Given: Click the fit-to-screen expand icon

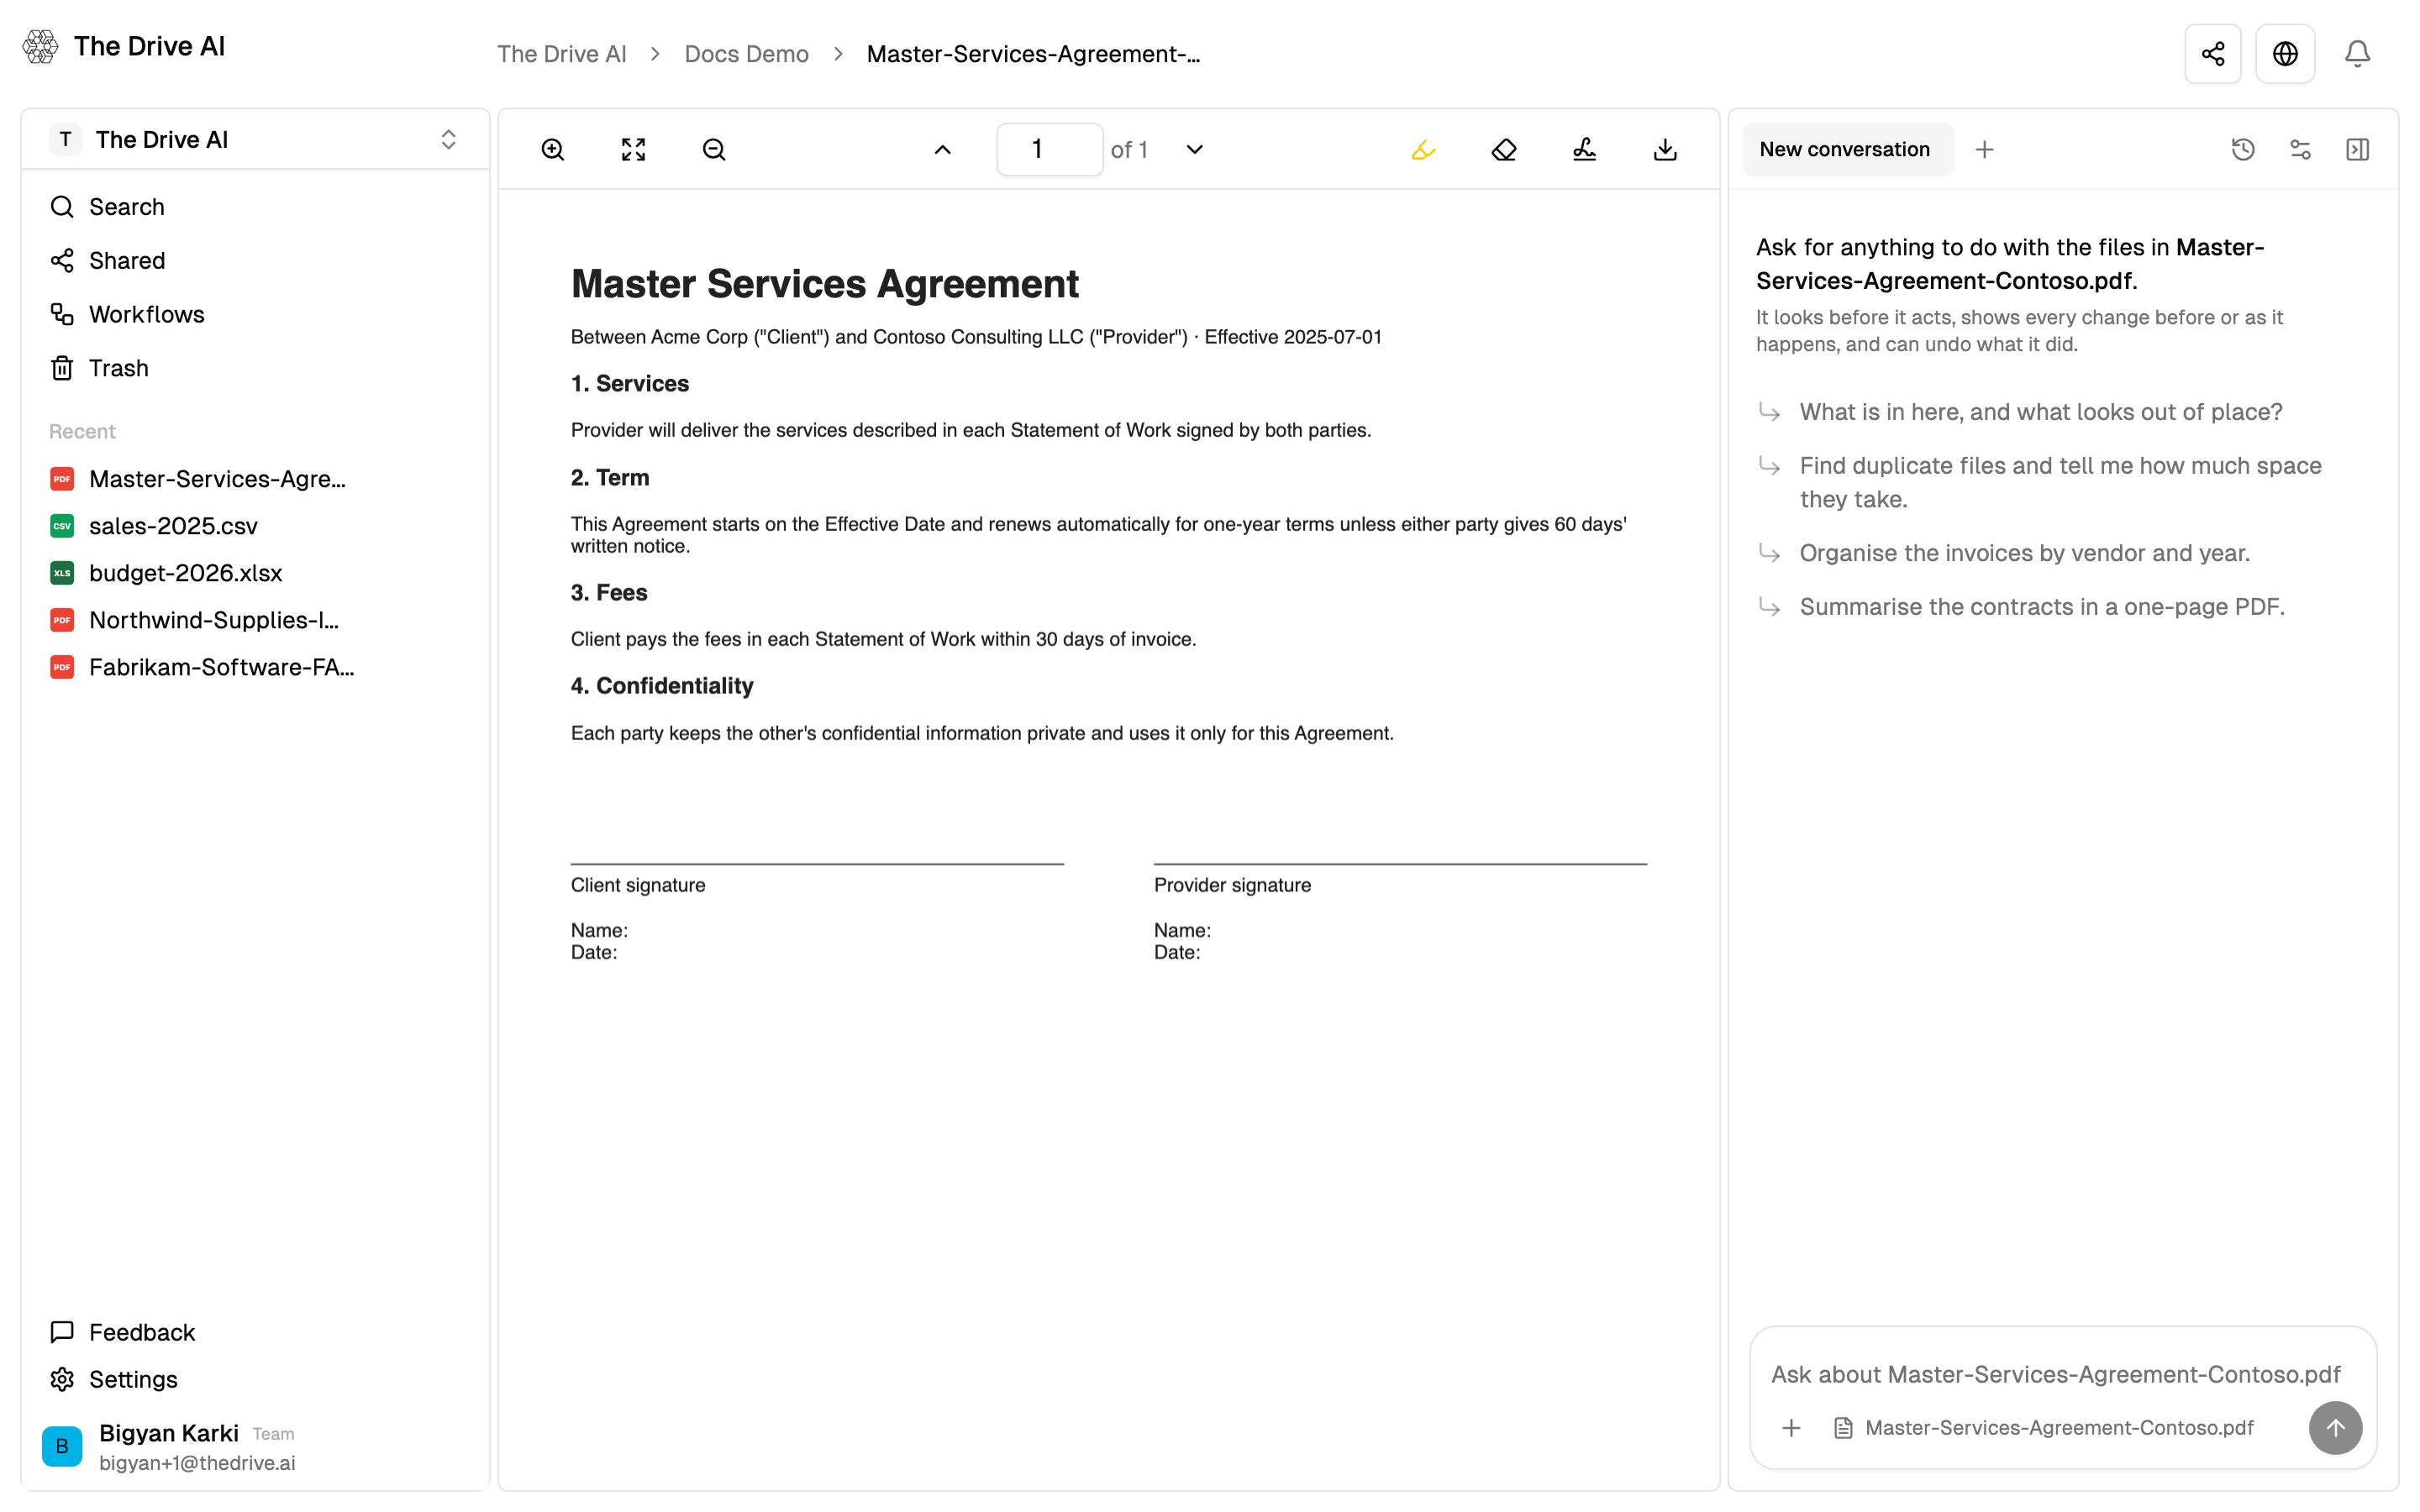Looking at the screenshot, I should tap(633, 150).
